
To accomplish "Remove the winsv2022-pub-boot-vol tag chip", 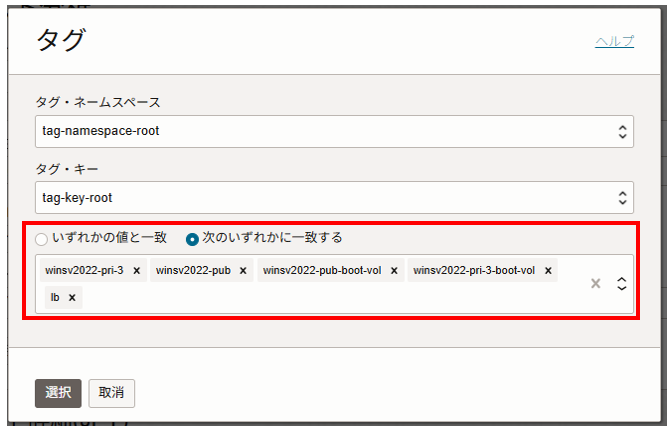I will pos(394,271).
